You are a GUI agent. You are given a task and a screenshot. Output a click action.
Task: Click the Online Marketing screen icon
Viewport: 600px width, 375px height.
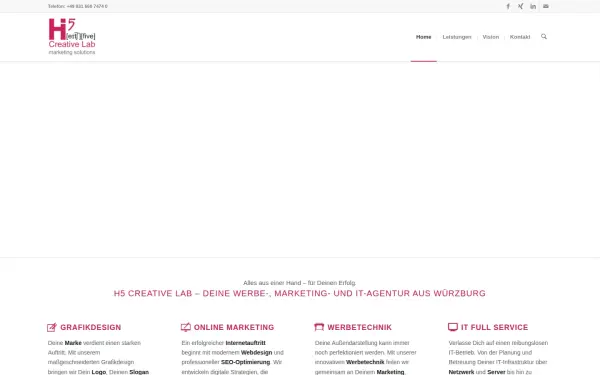186,327
